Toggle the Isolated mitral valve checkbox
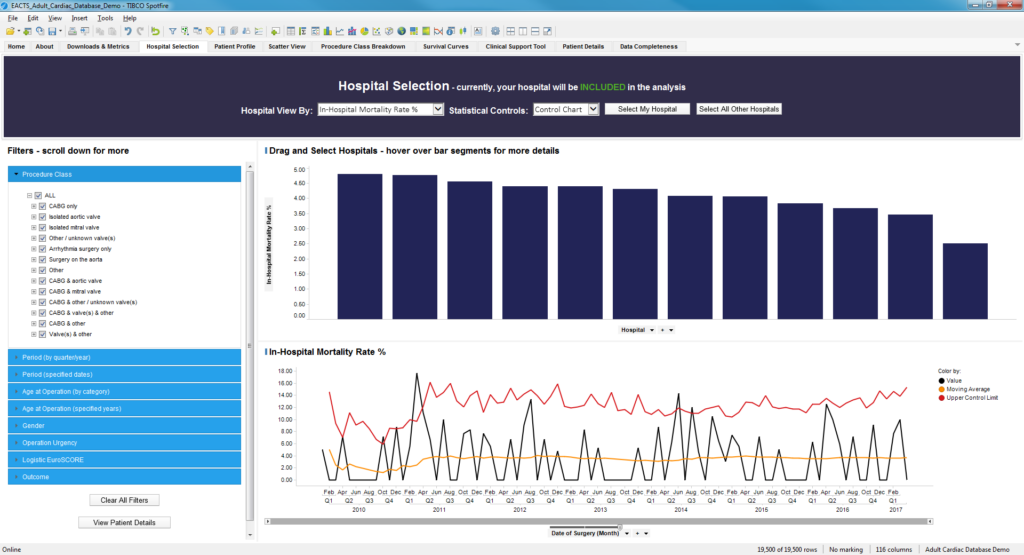1024x555 pixels. tap(43, 227)
